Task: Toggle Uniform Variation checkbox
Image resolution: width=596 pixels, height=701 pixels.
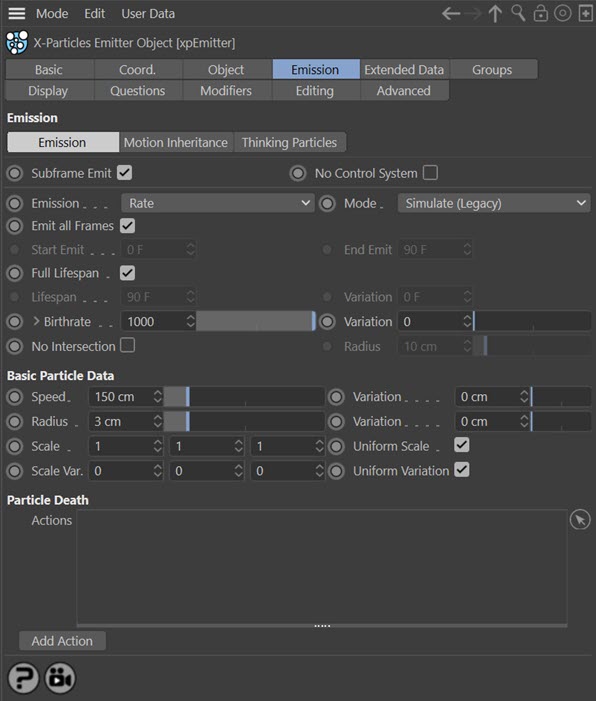Action: pyautogui.click(x=461, y=470)
